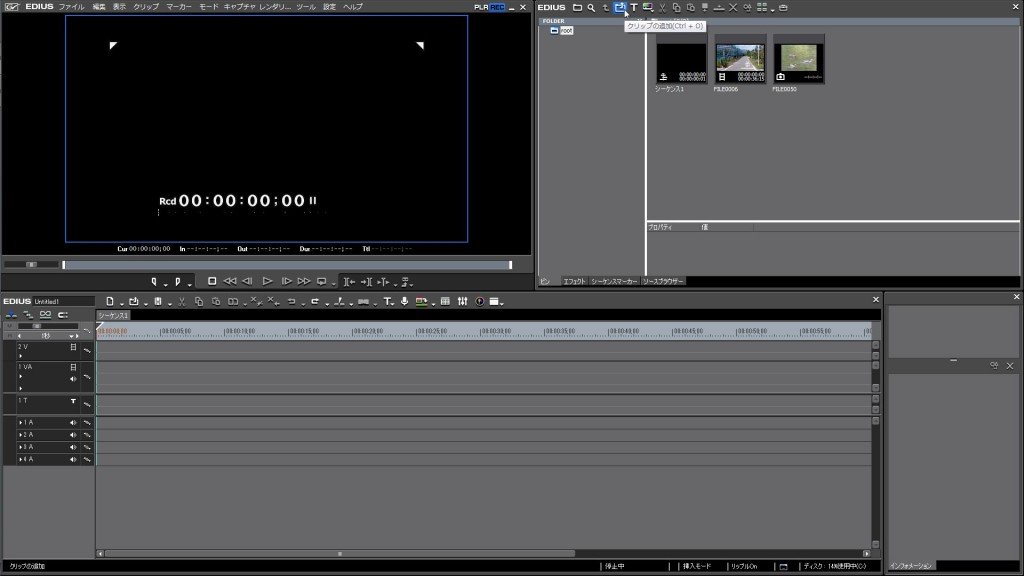The image size is (1024, 576).
Task: Go up one folder level in bin
Action: point(605,8)
